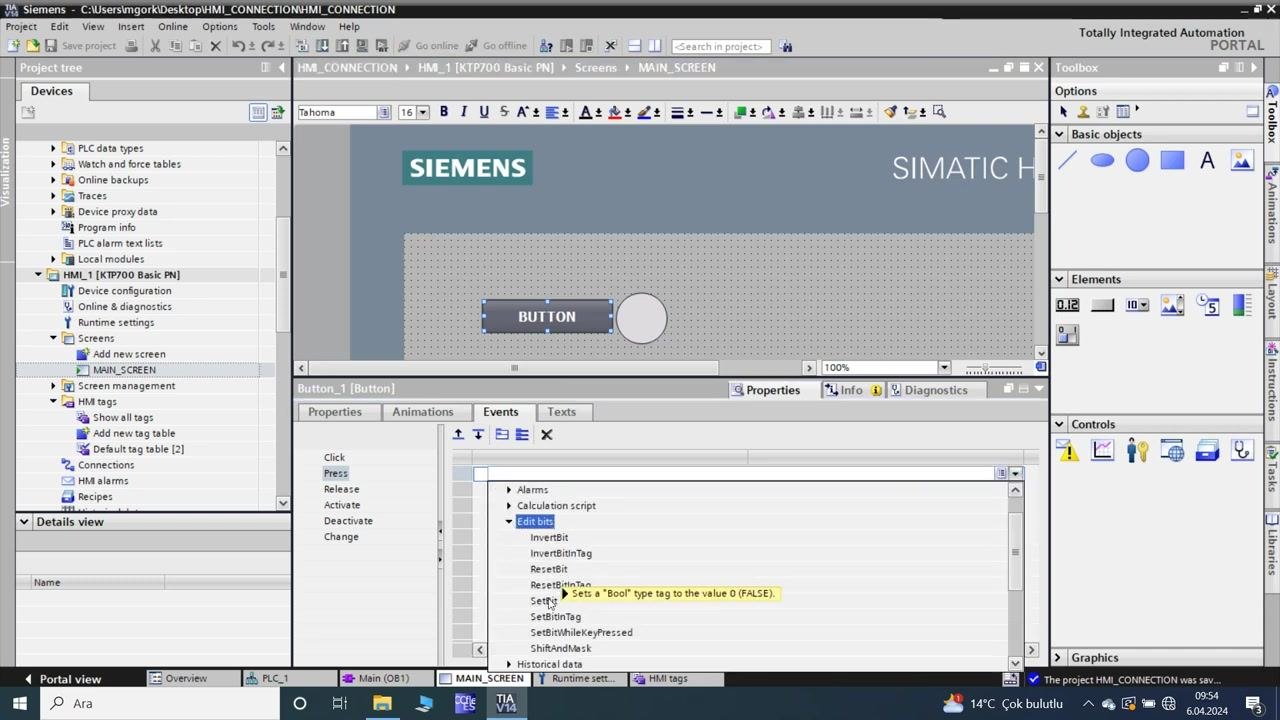Image resolution: width=1280 pixels, height=720 pixels.
Task: Collapse the Edit bits group
Action: [508, 522]
